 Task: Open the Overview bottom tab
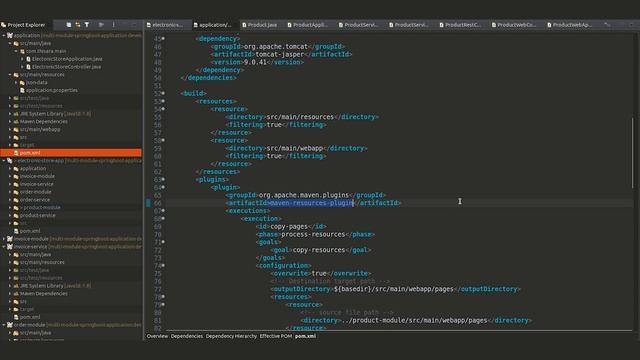[157, 336]
